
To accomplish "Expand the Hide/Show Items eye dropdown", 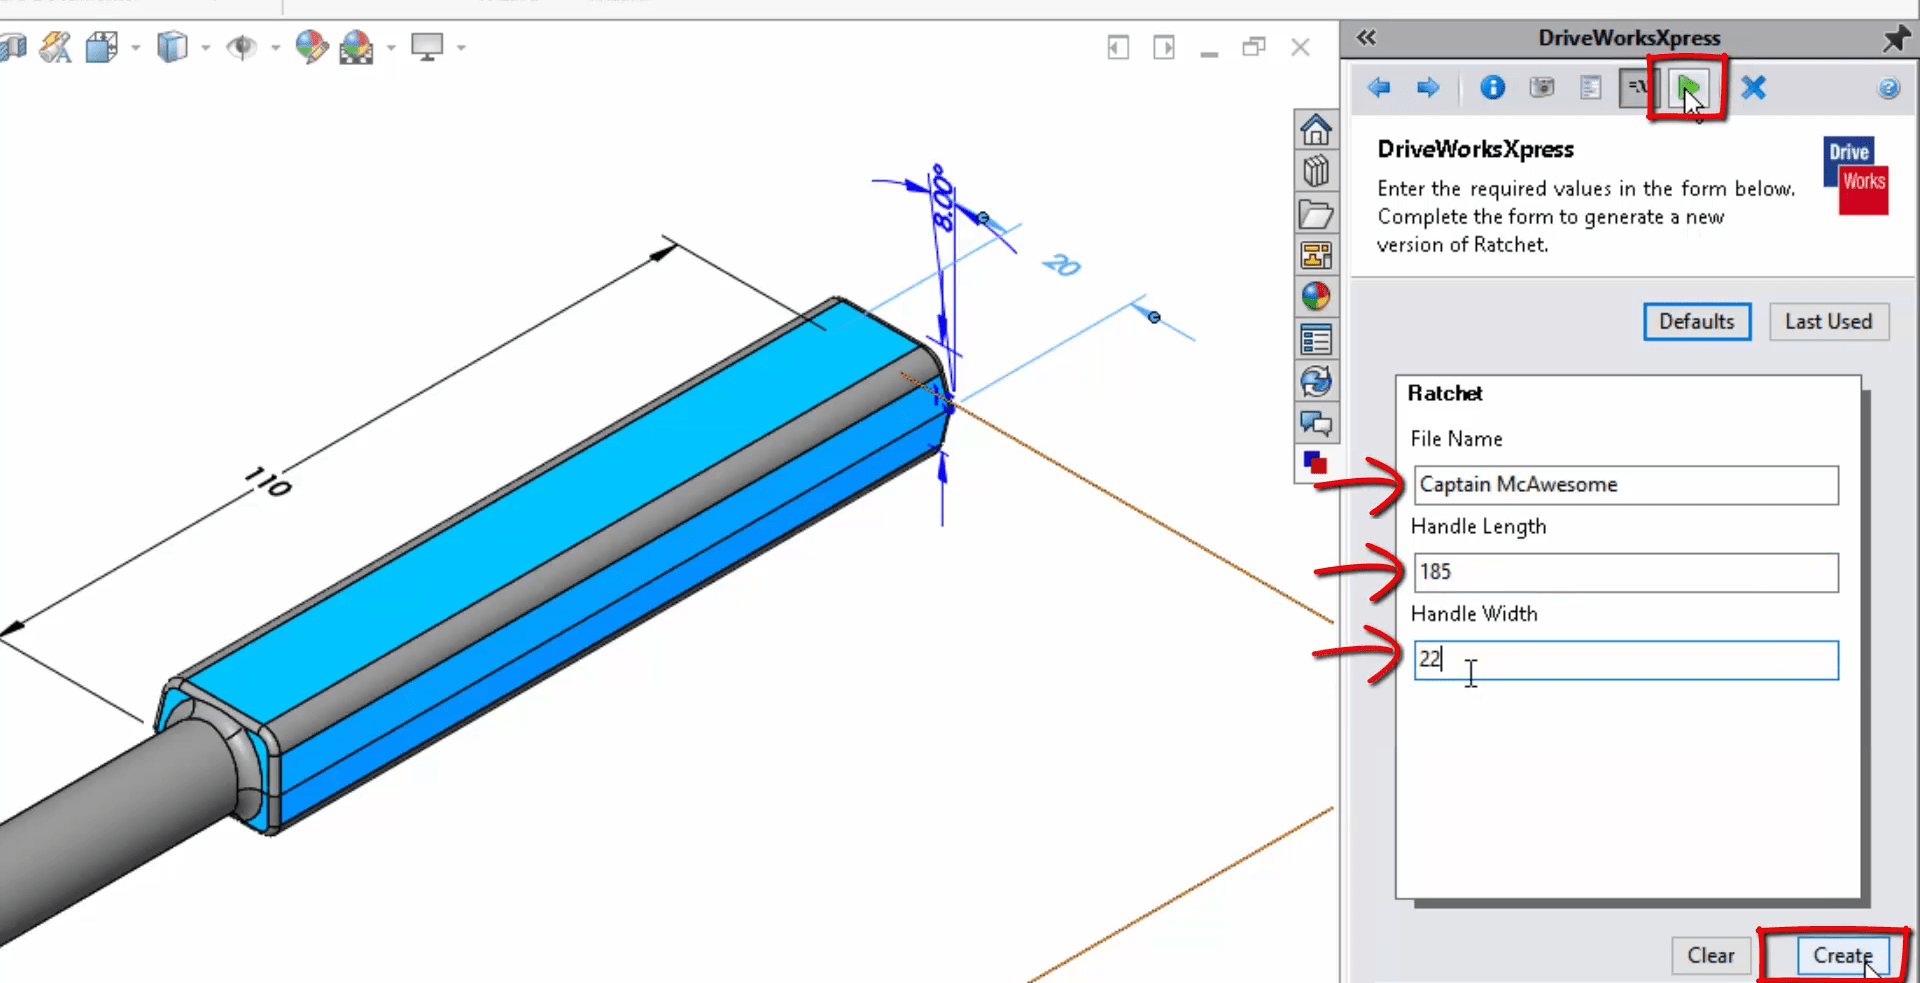I will tap(275, 47).
